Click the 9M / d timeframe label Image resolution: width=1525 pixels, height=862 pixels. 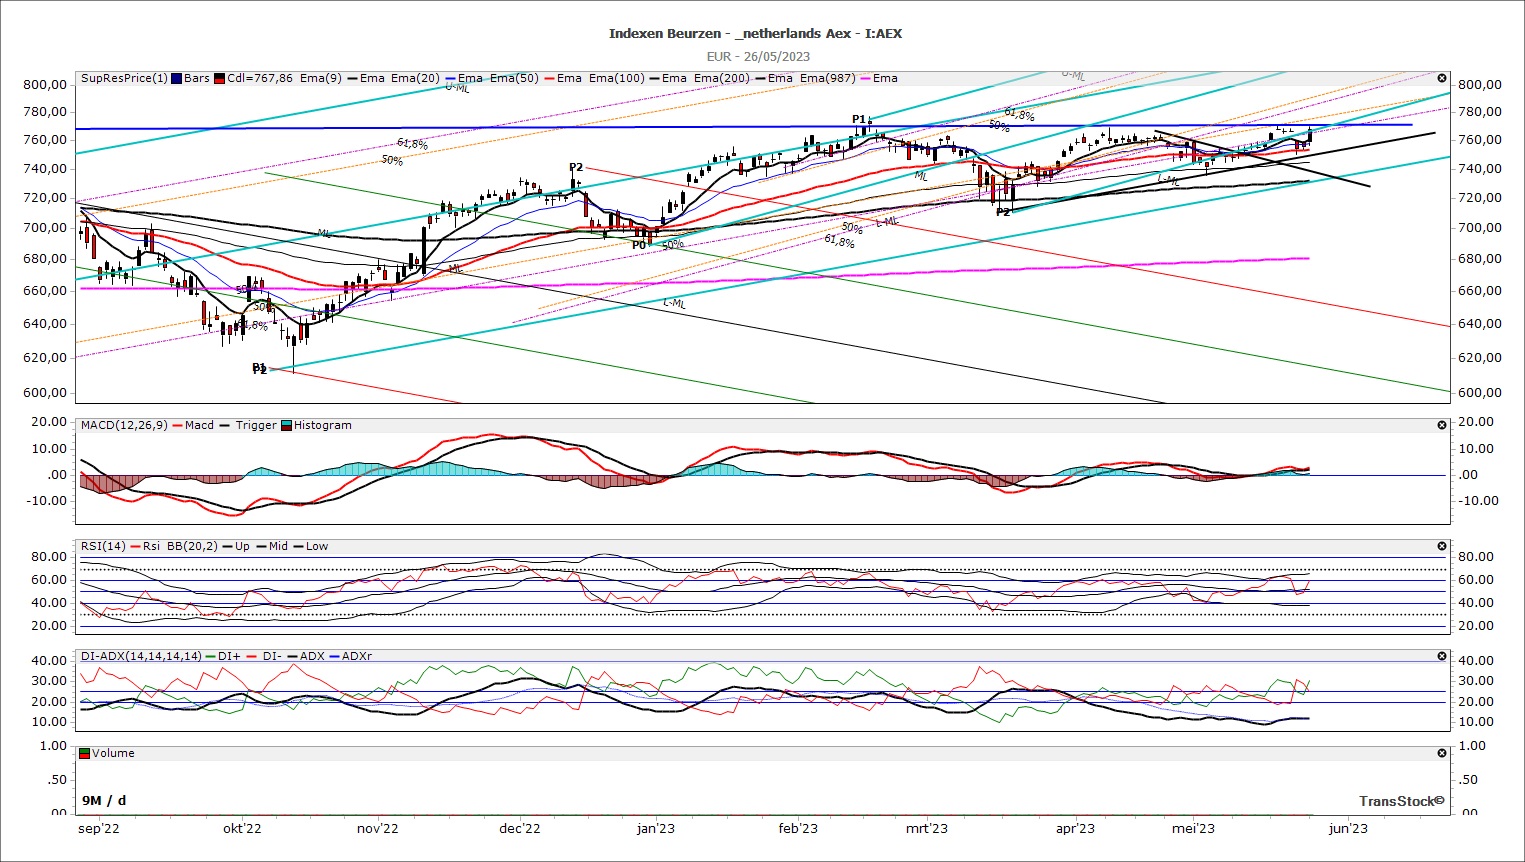(104, 800)
